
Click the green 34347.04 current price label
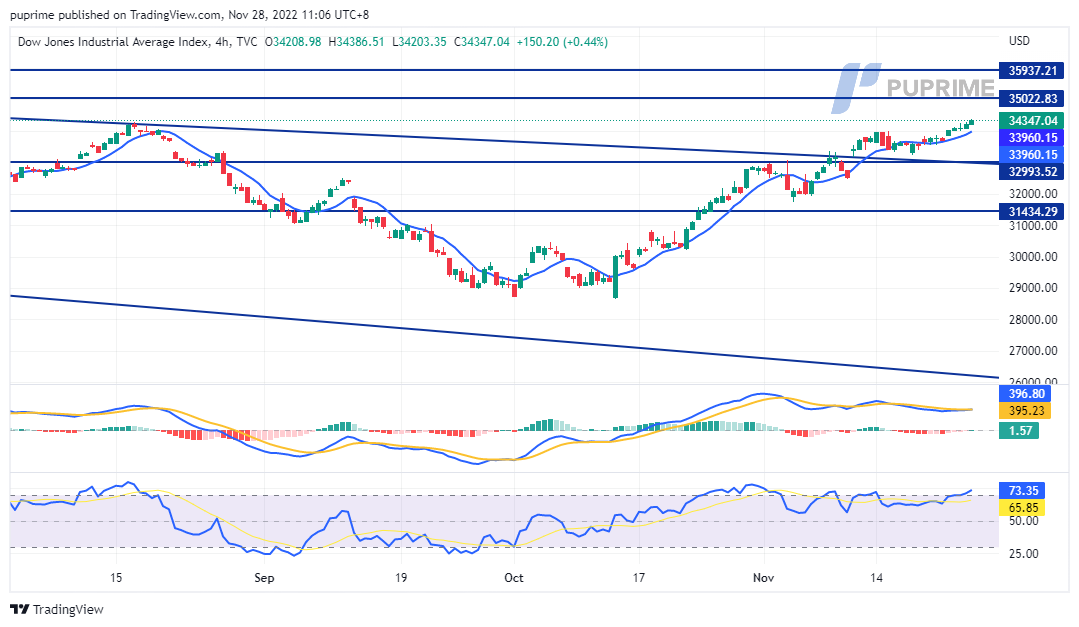point(1032,120)
